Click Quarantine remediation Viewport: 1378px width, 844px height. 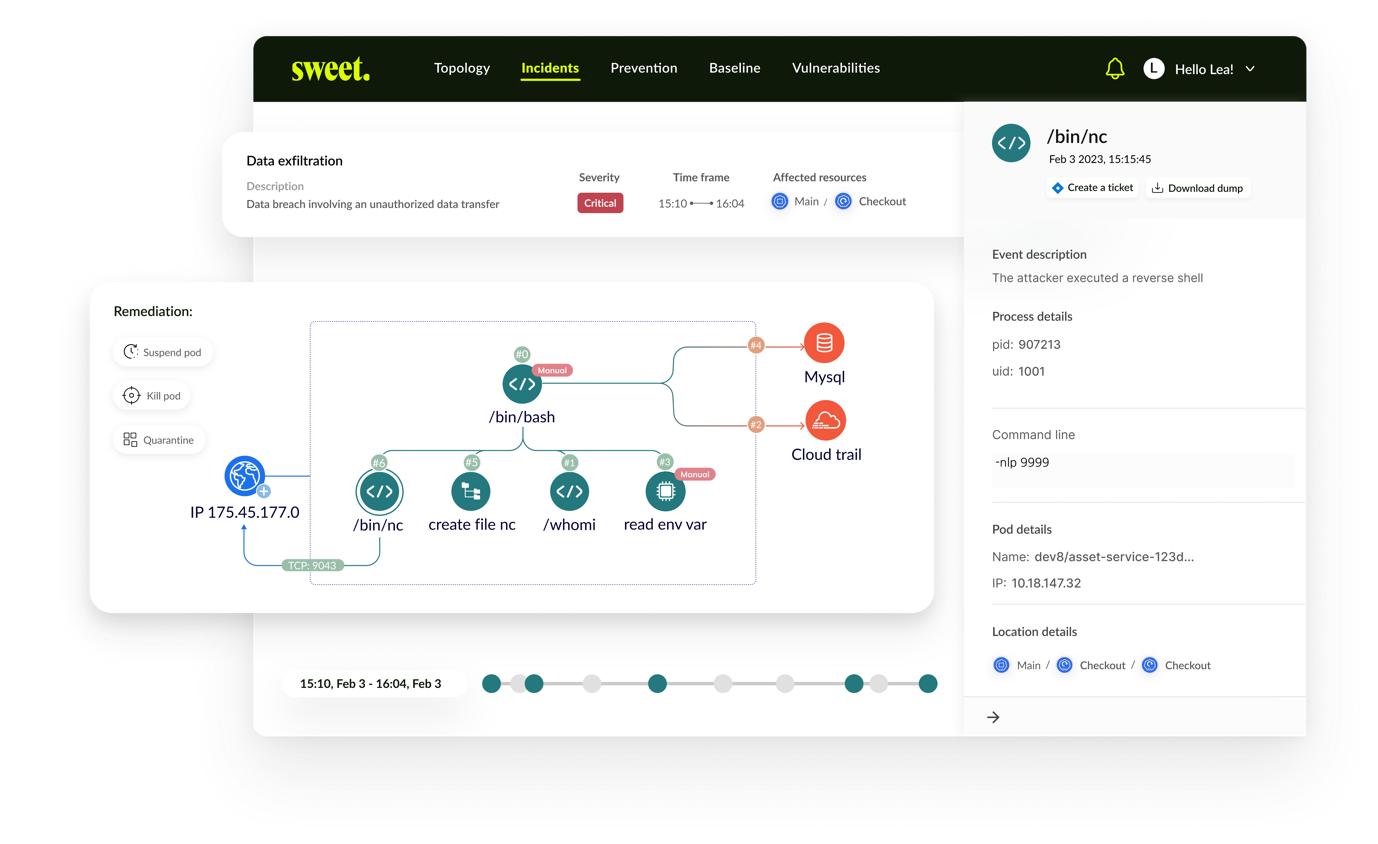(x=159, y=439)
